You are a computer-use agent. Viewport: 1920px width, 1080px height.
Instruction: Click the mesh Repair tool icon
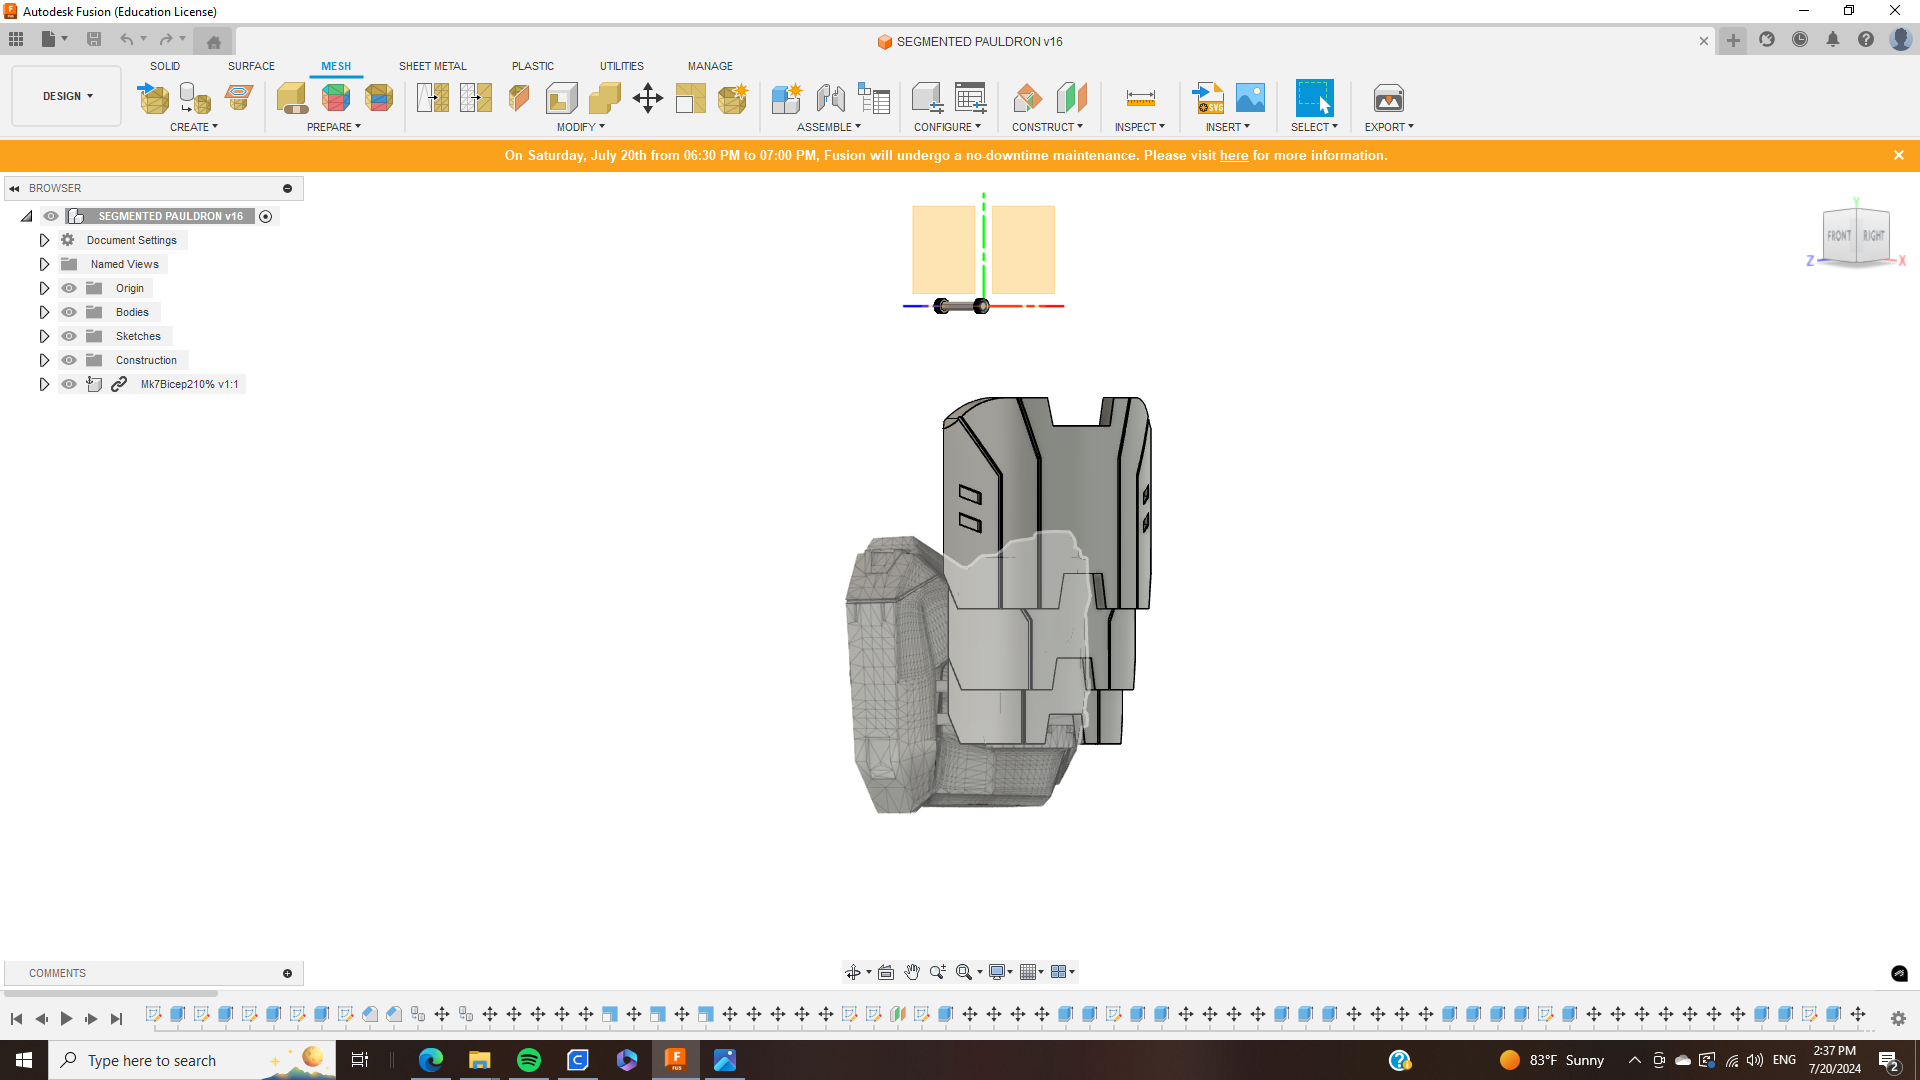(x=292, y=98)
